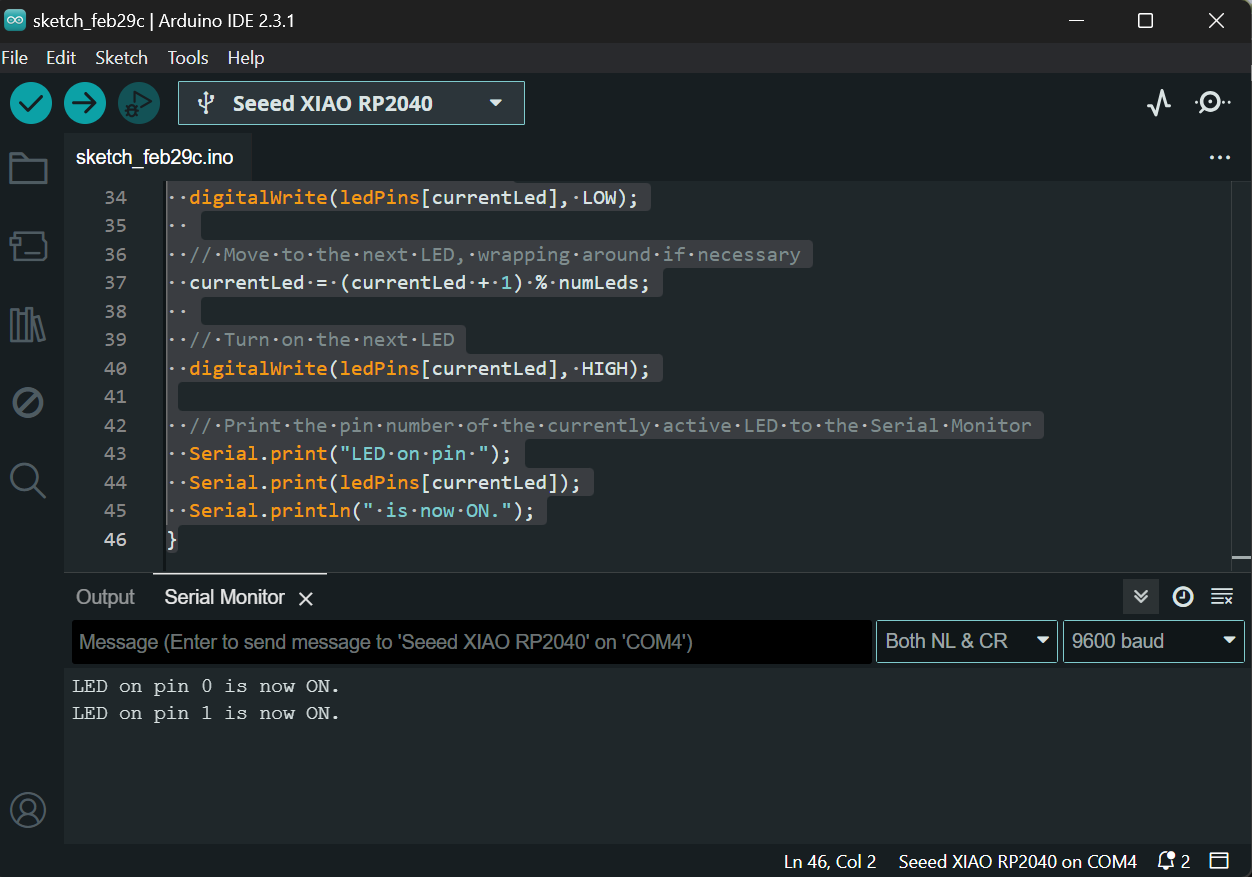Viewport: 1252px width, 877px height.
Task: Open the Boards Manager sidebar icon
Action: [28, 246]
